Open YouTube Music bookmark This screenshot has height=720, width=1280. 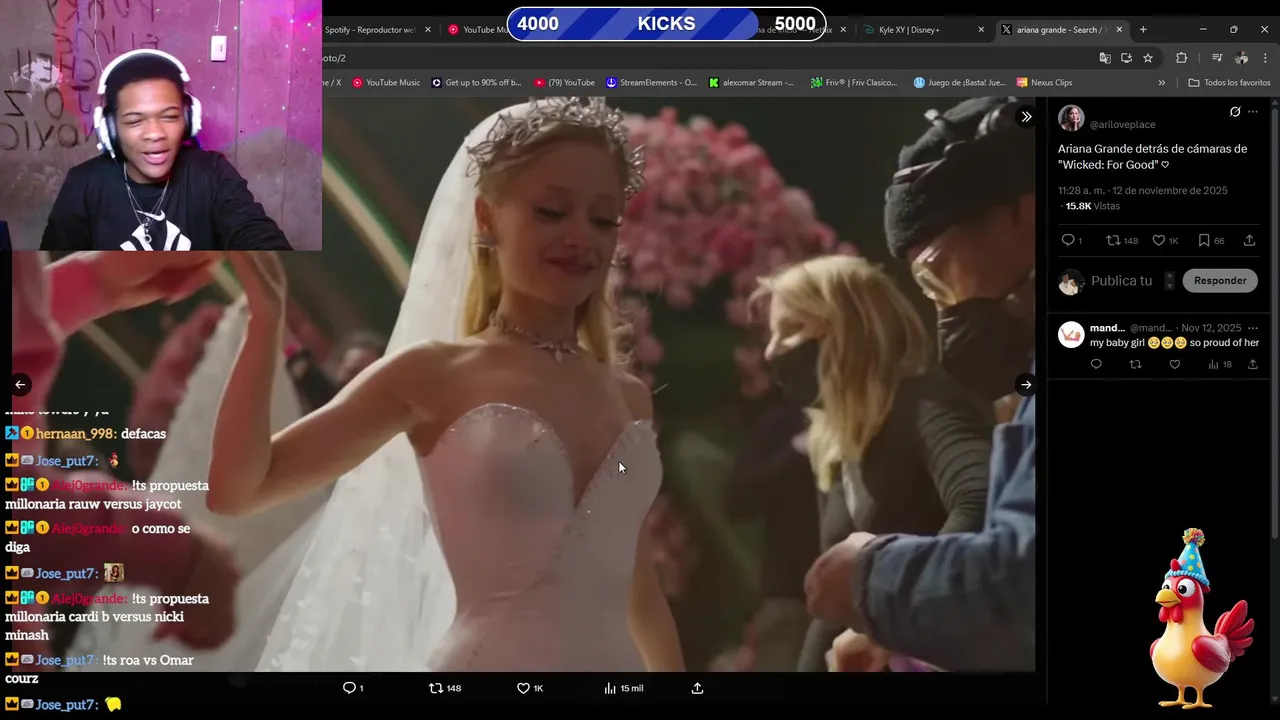[386, 83]
